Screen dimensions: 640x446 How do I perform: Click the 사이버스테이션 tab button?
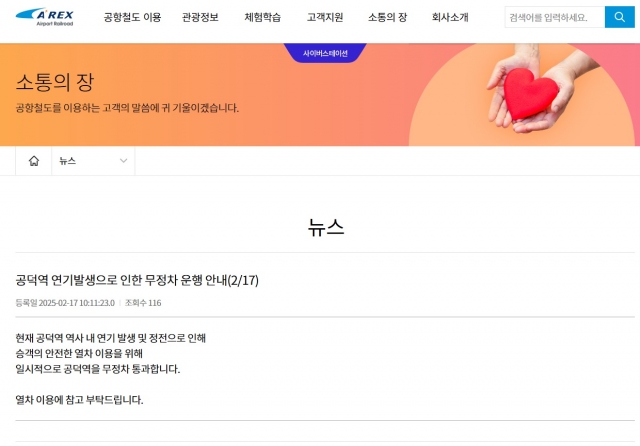coord(325,53)
